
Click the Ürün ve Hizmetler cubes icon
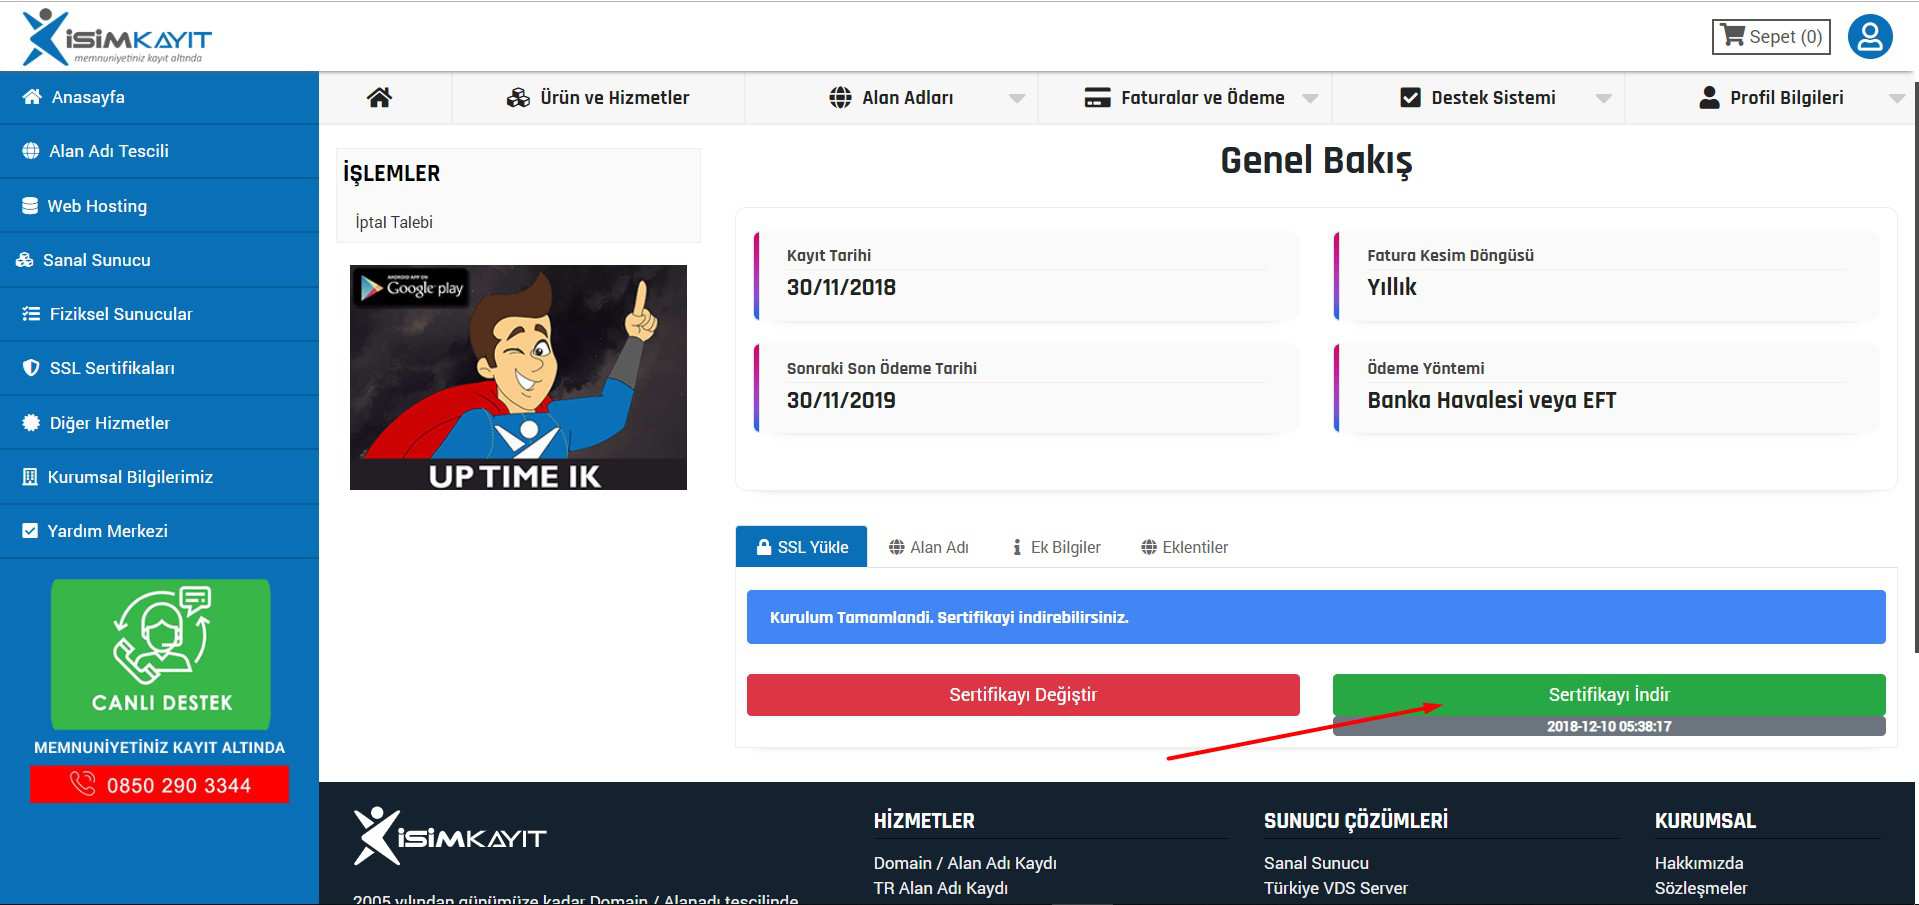518,97
